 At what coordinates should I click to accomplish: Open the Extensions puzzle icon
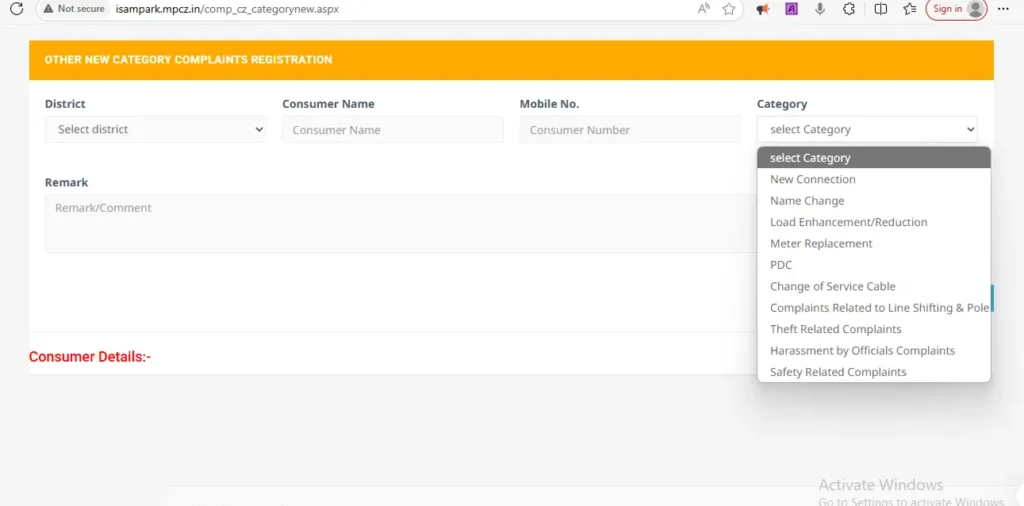point(849,9)
